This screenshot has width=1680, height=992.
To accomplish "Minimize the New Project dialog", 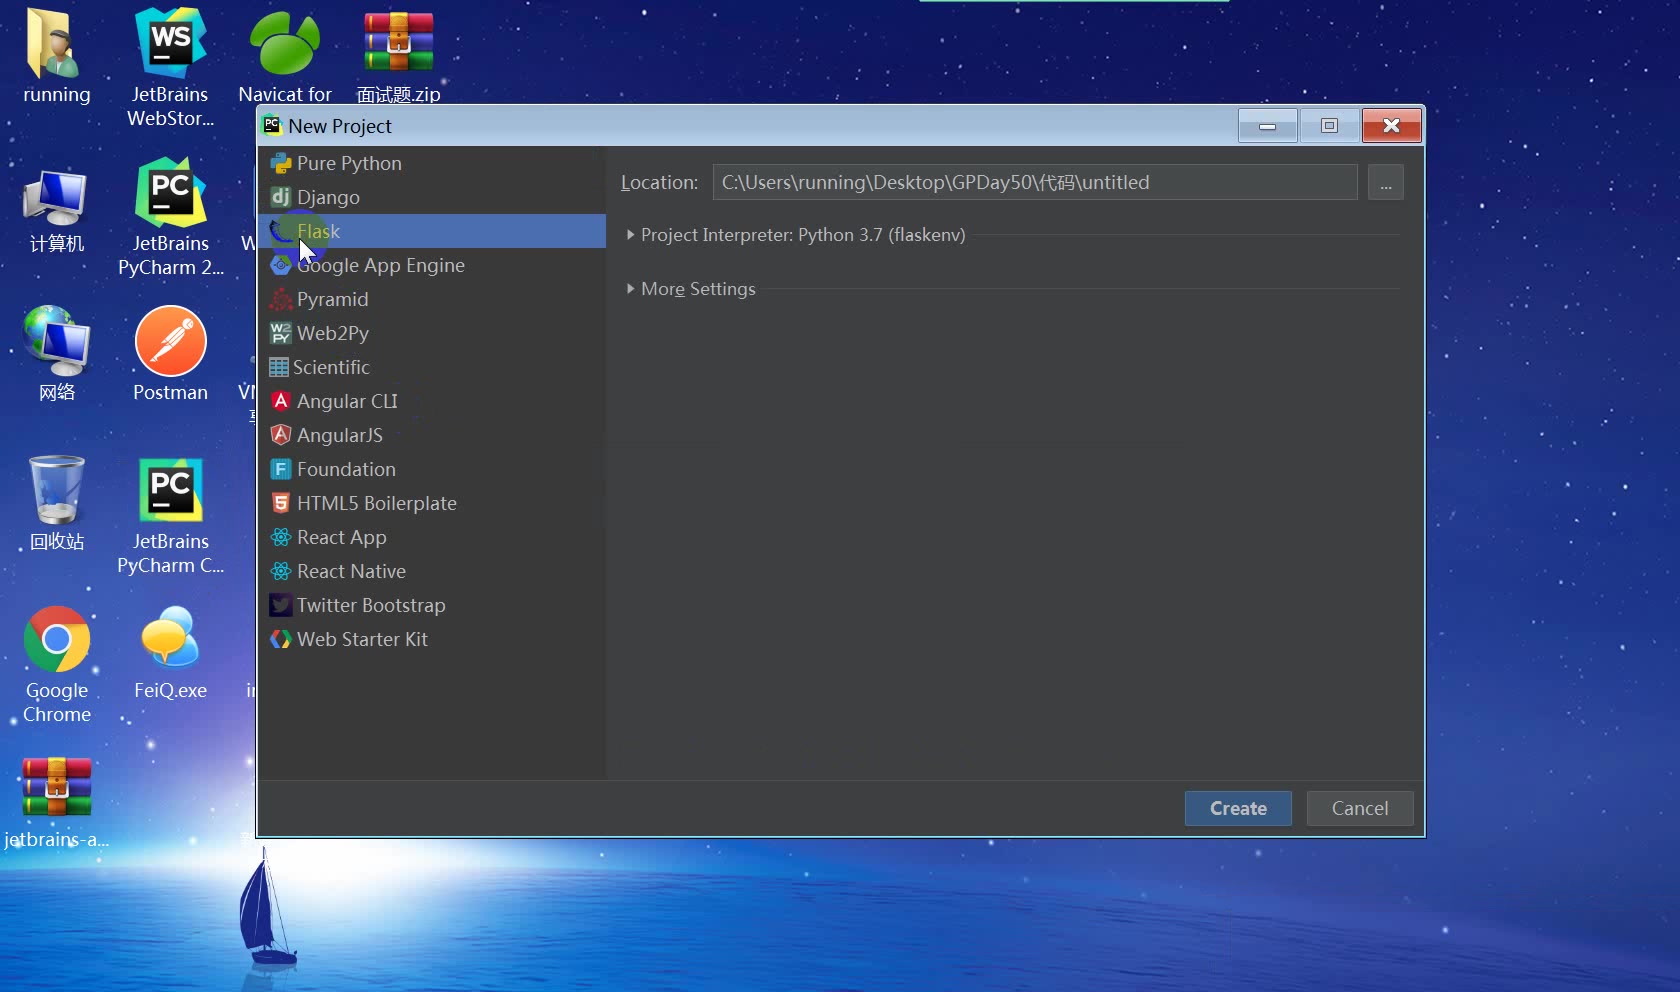I will [x=1267, y=126].
